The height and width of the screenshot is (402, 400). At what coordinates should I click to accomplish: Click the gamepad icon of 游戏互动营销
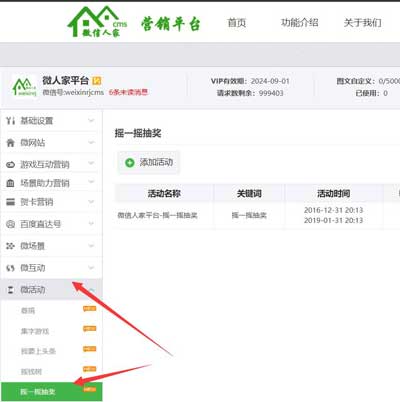[10, 164]
